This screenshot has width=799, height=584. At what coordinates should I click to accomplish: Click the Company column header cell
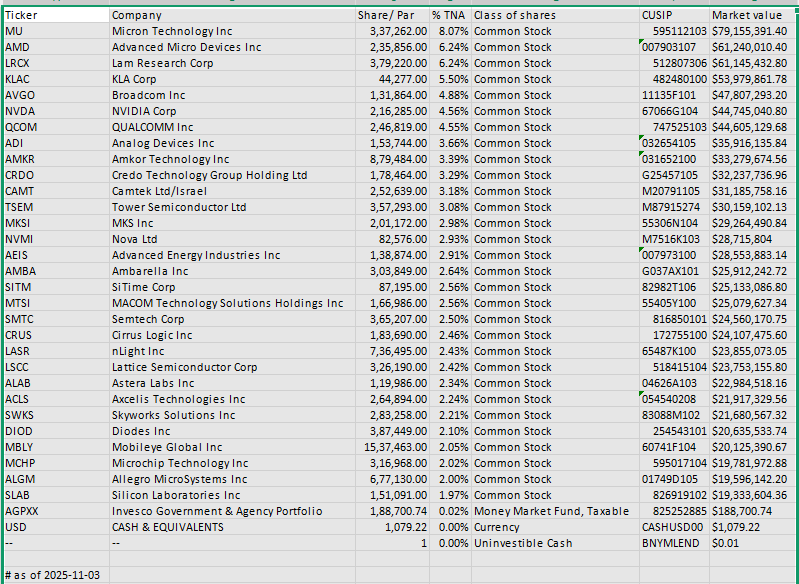pos(230,15)
